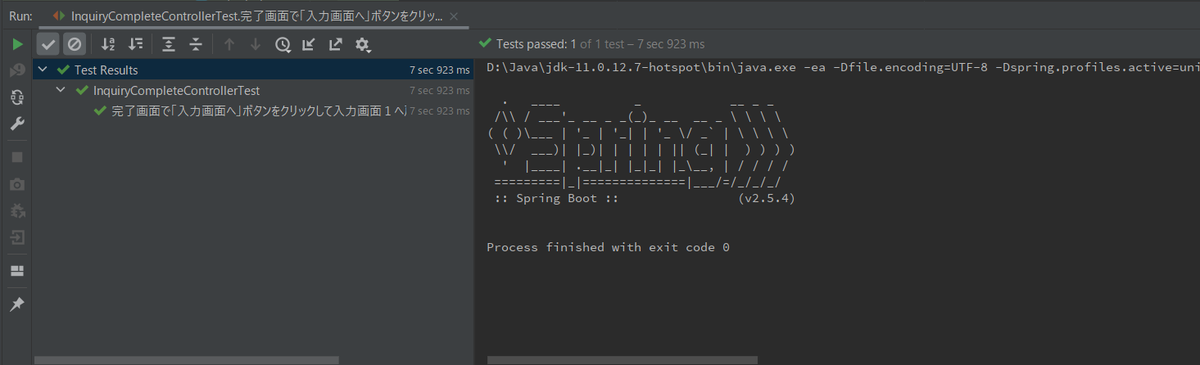1200x365 pixels.
Task: Sort test results by duration
Action: point(136,44)
